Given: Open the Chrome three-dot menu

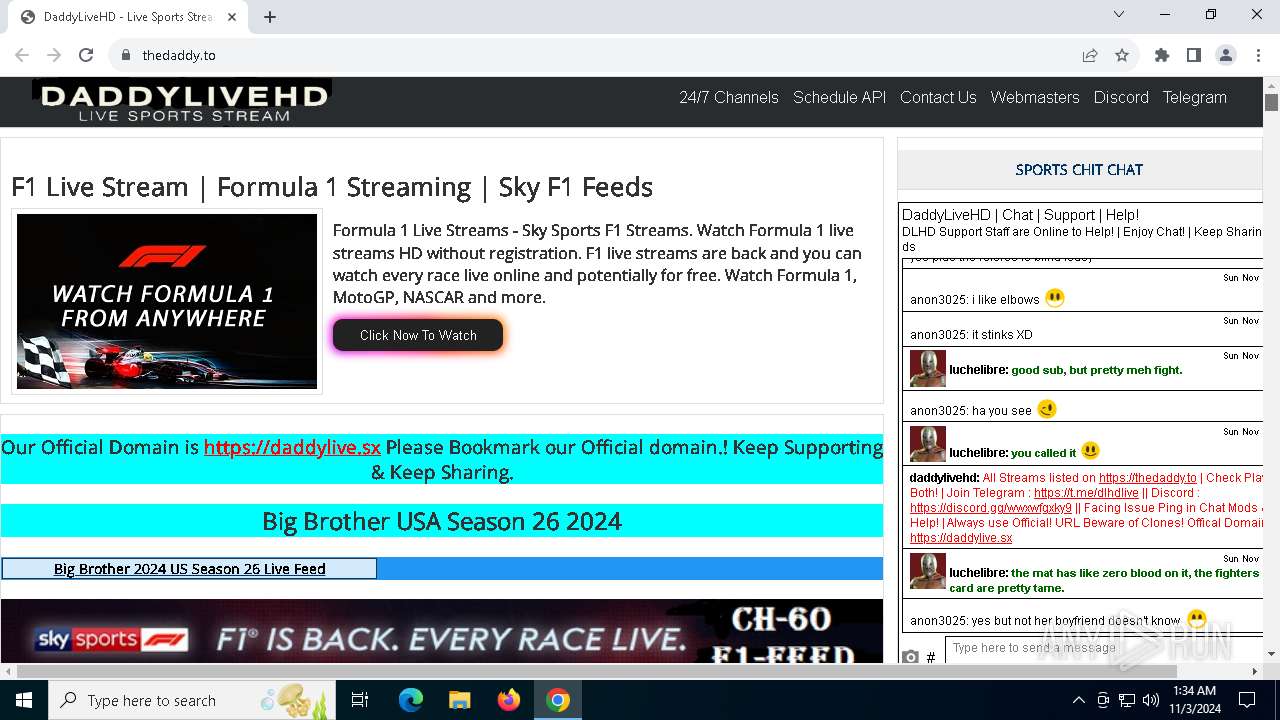Looking at the screenshot, I should tap(1258, 55).
